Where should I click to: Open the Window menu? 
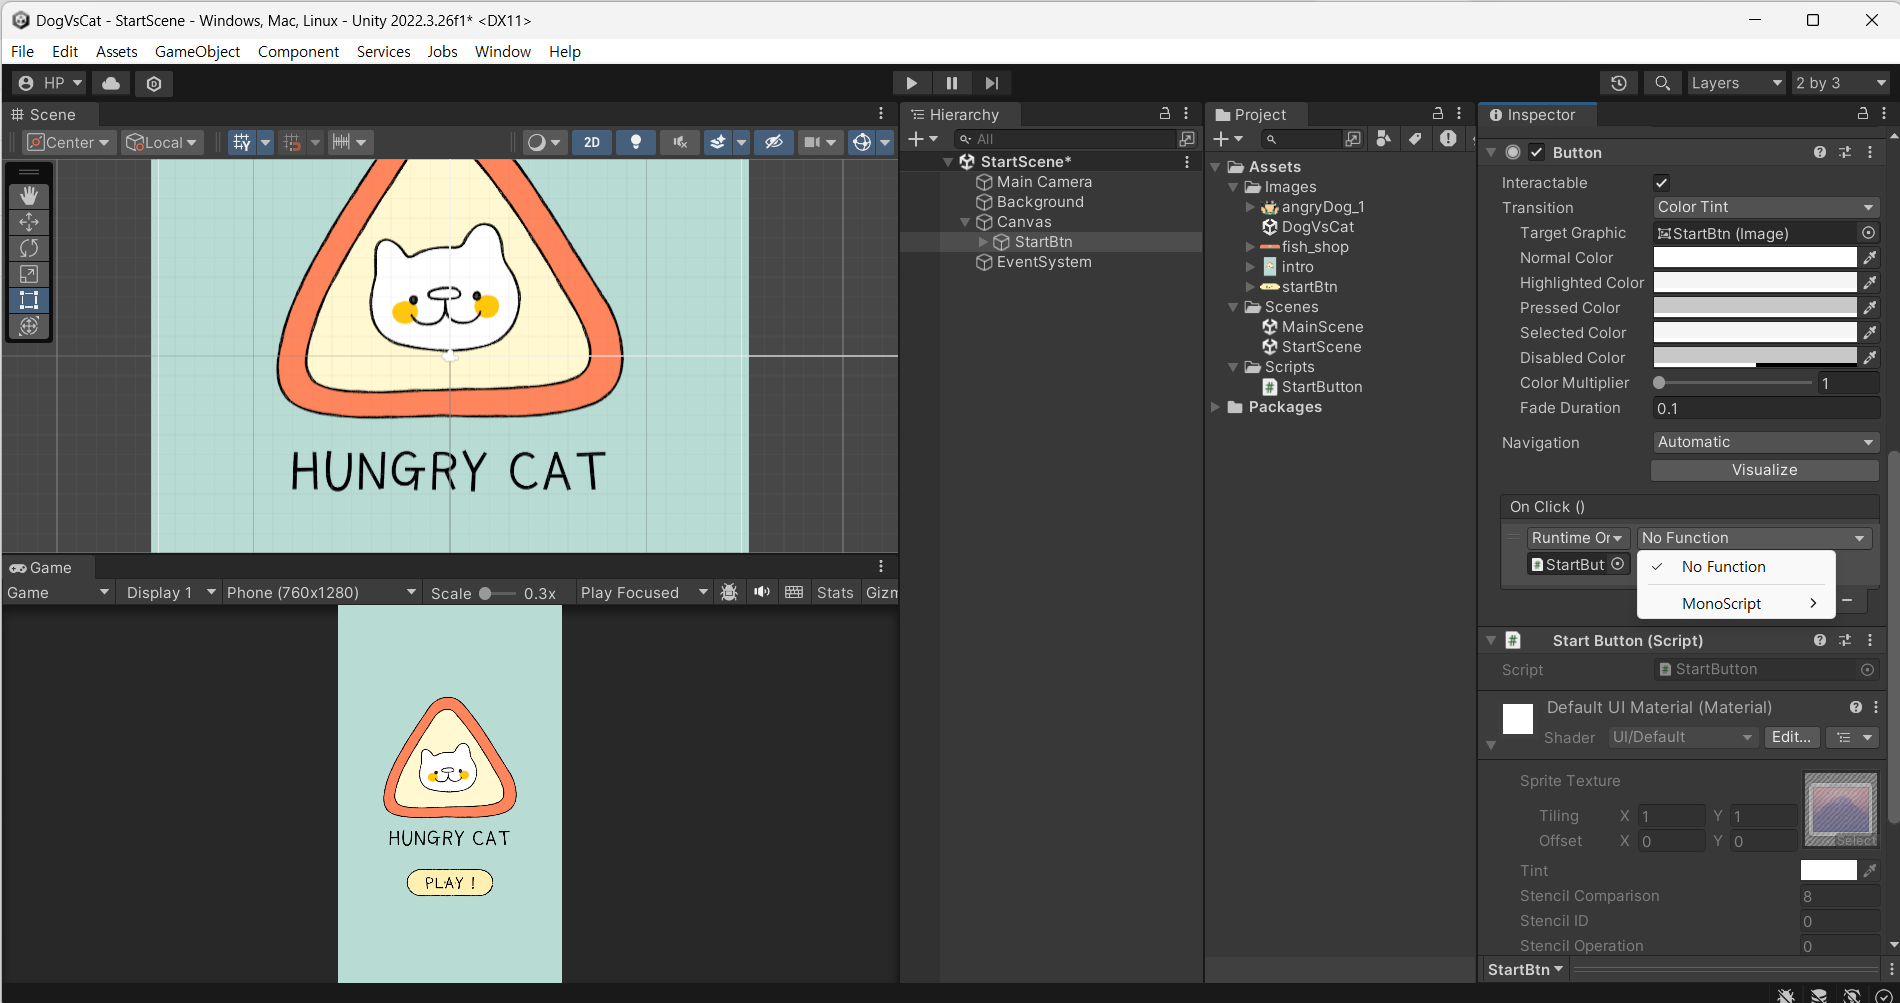pos(503,52)
